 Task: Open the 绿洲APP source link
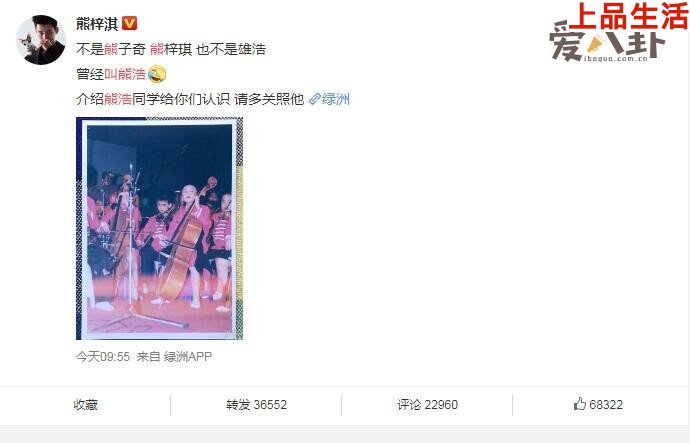pos(187,356)
